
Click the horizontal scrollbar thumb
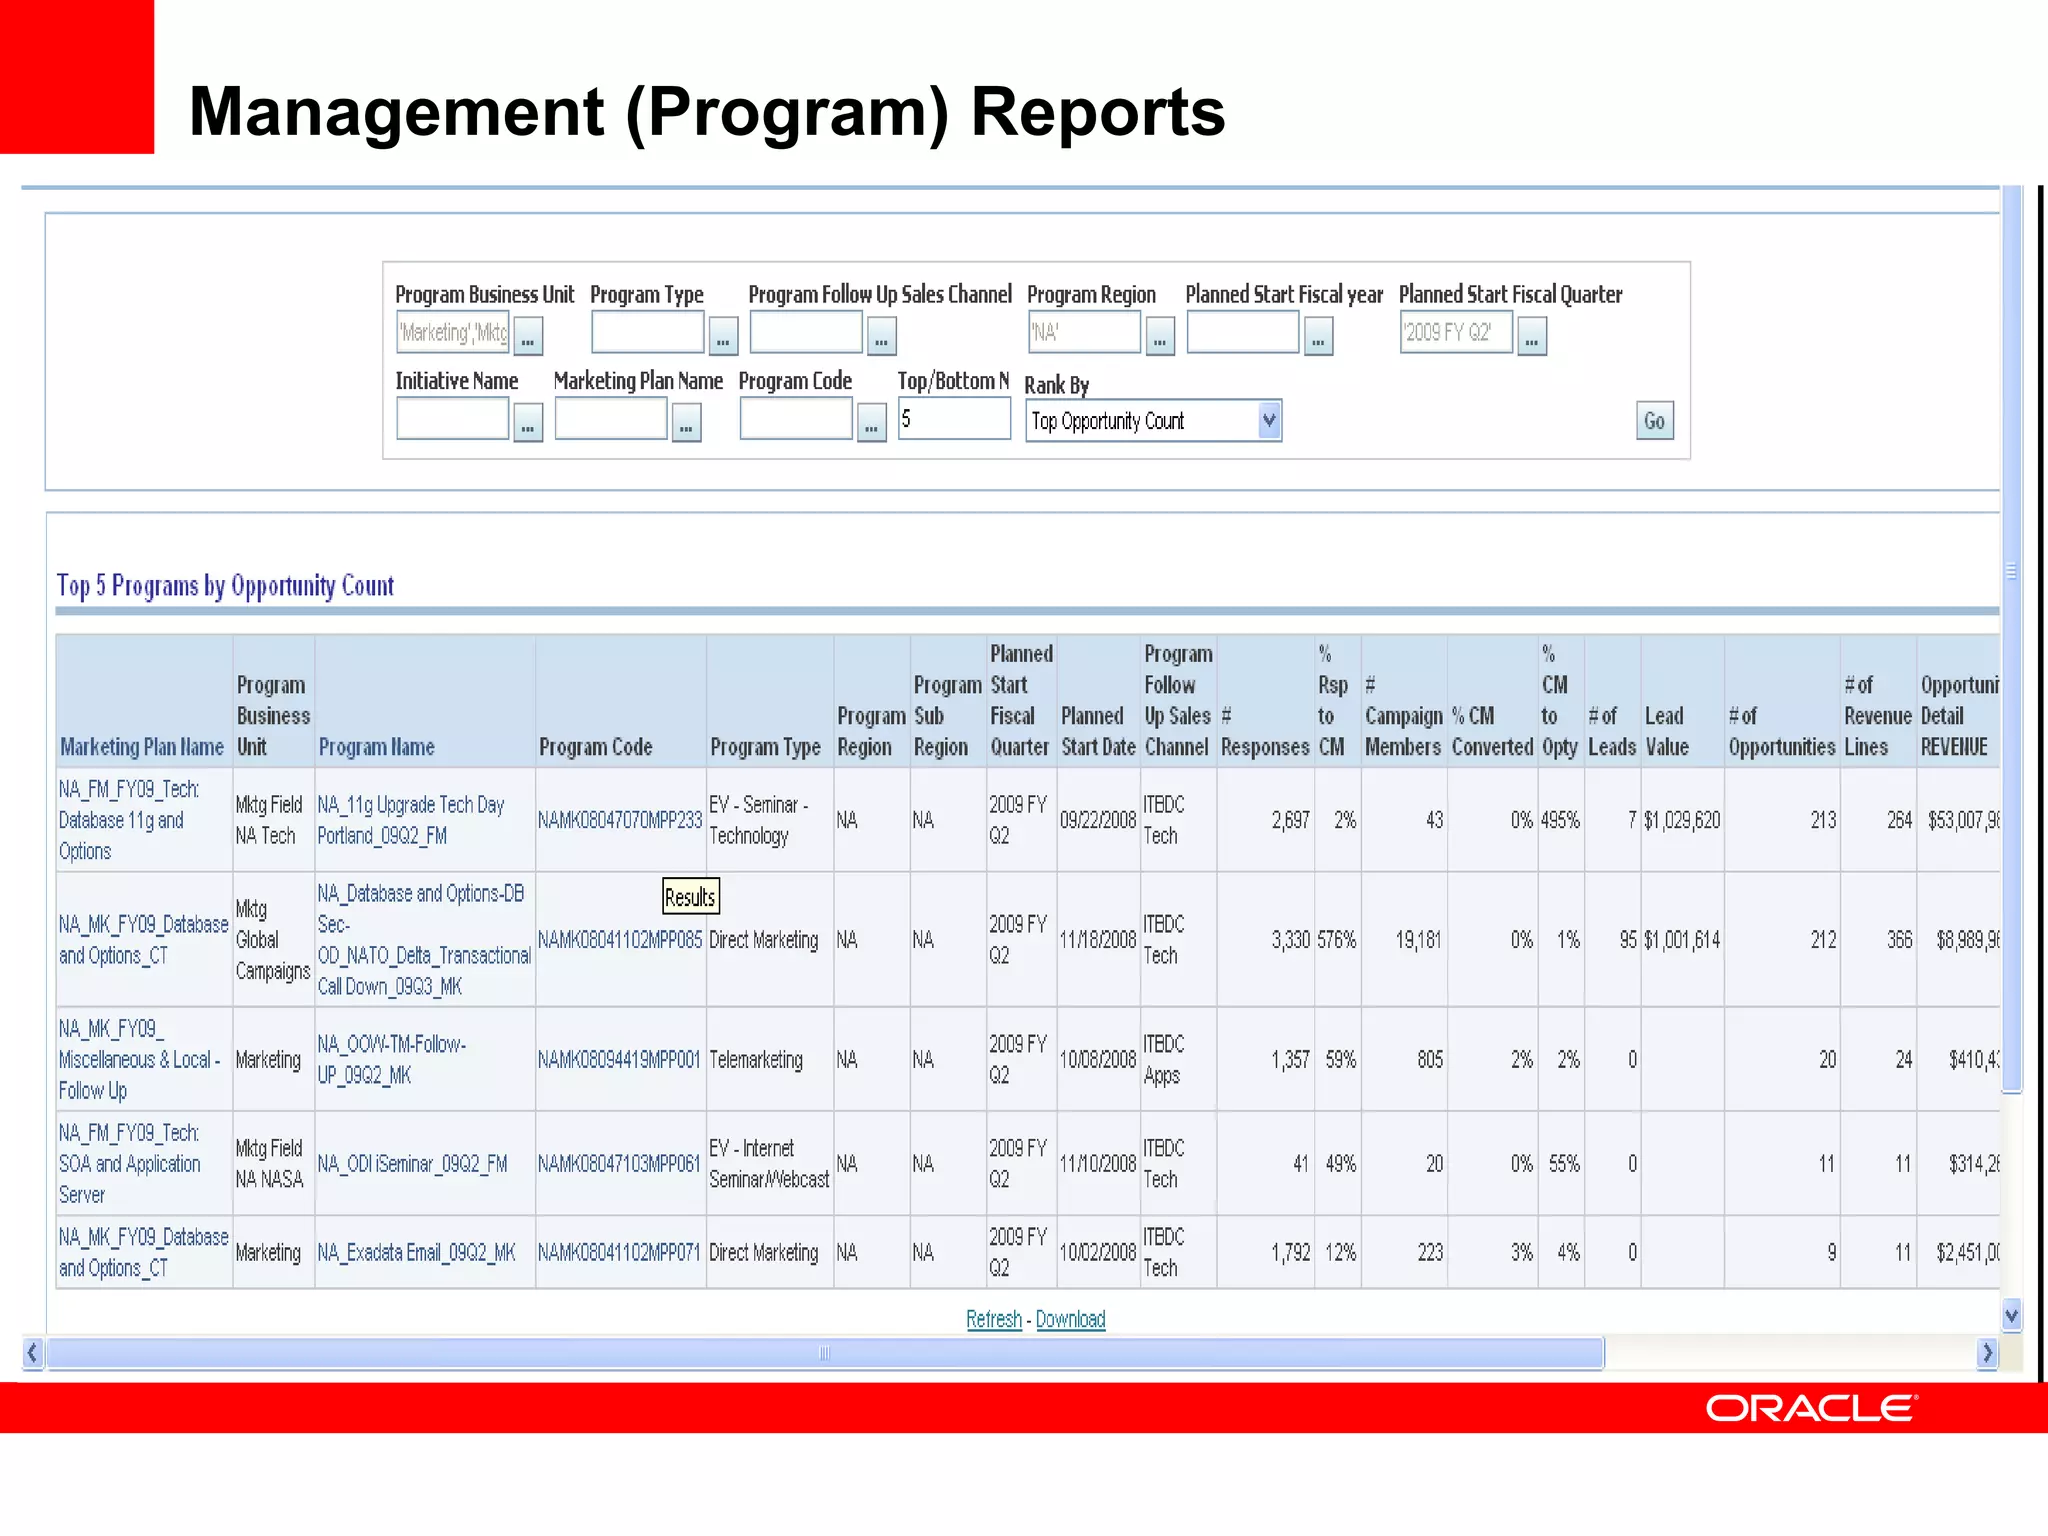[x=825, y=1353]
